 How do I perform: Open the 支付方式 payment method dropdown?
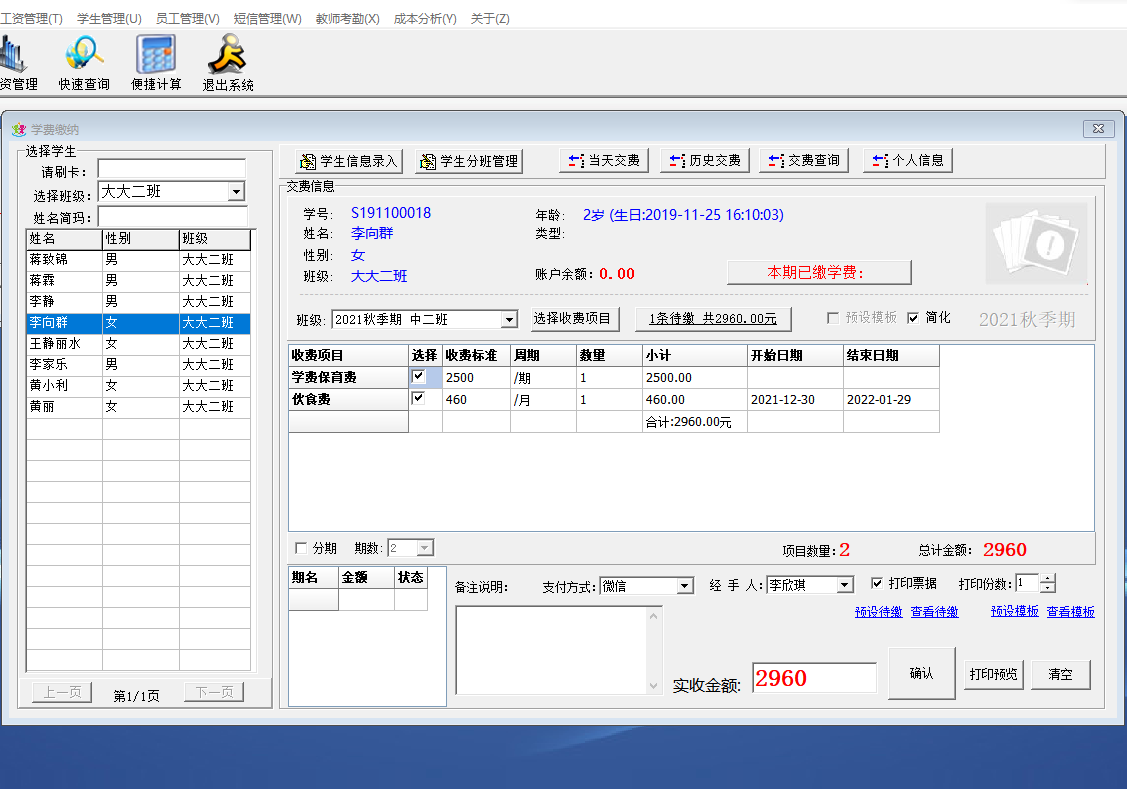(685, 585)
